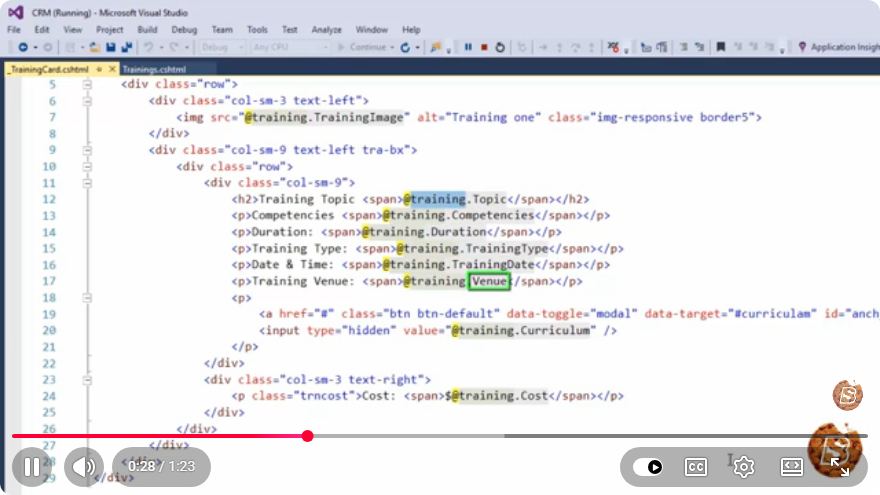
Task: Click the Restart debugging icon
Action: pos(499,48)
